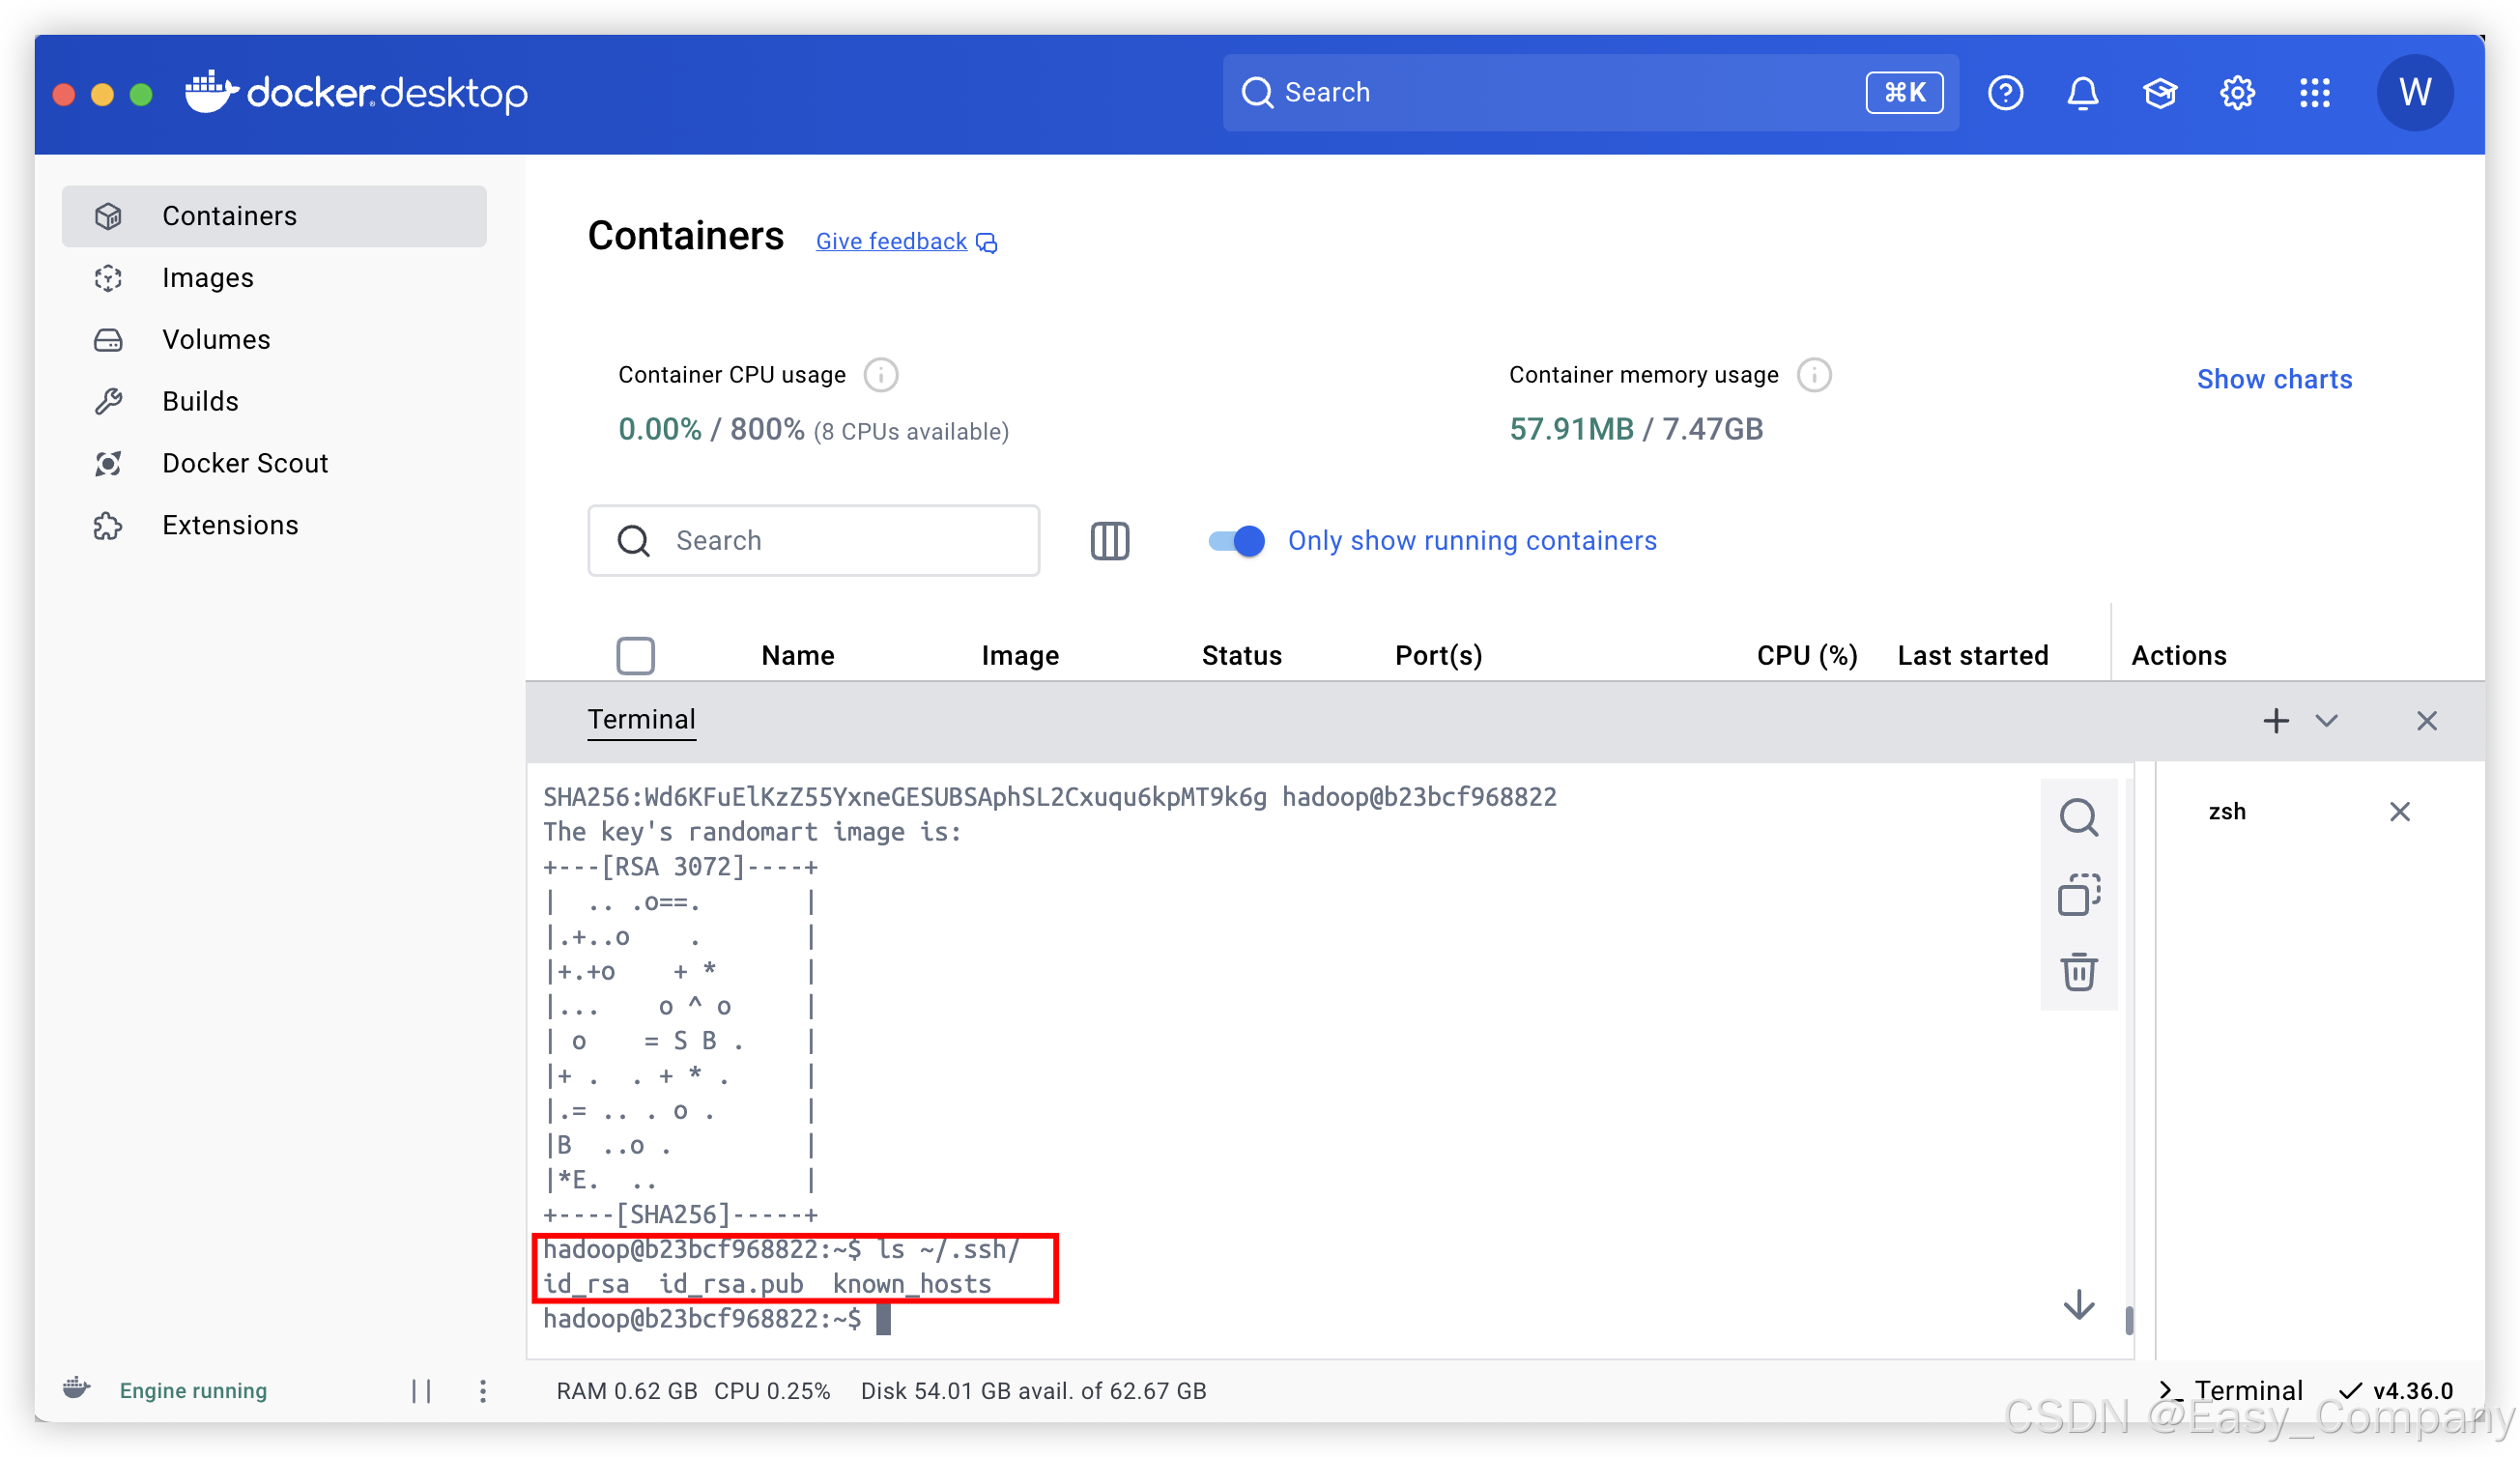The image size is (2520, 1457).
Task: Click the 57.91MB / 7.47GB memory value
Action: 1635,430
